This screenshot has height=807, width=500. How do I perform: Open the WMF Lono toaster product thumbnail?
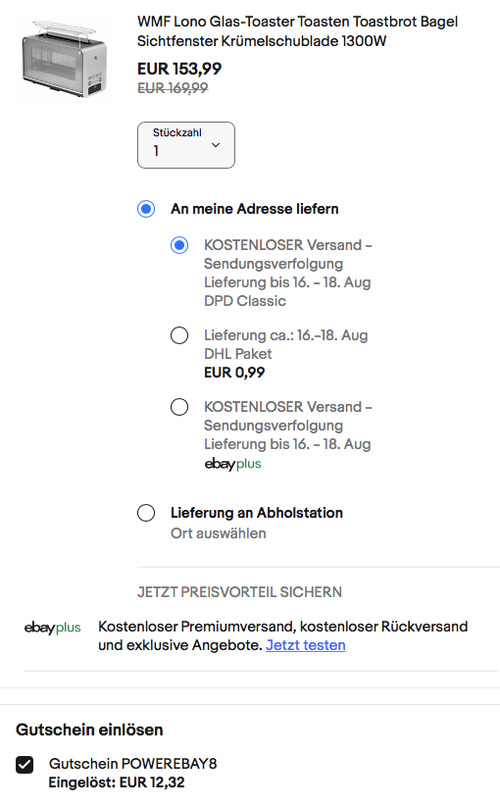(x=64, y=59)
